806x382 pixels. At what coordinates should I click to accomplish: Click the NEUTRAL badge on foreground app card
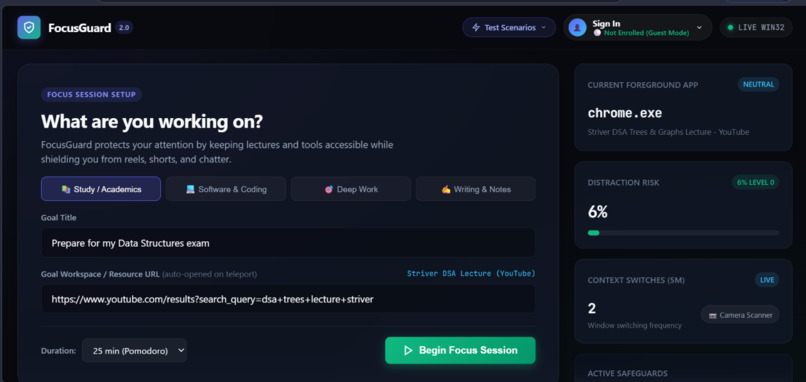tap(758, 84)
